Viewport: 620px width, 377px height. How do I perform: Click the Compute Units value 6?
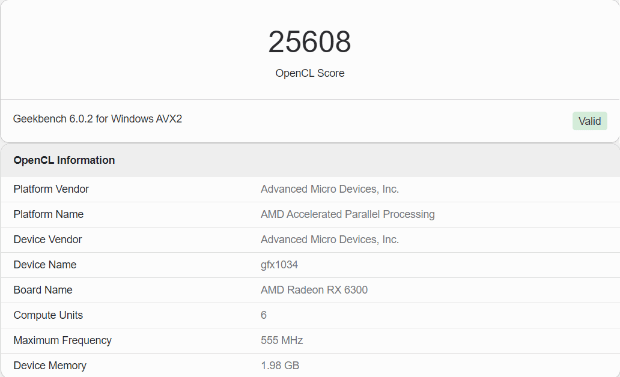point(263,315)
